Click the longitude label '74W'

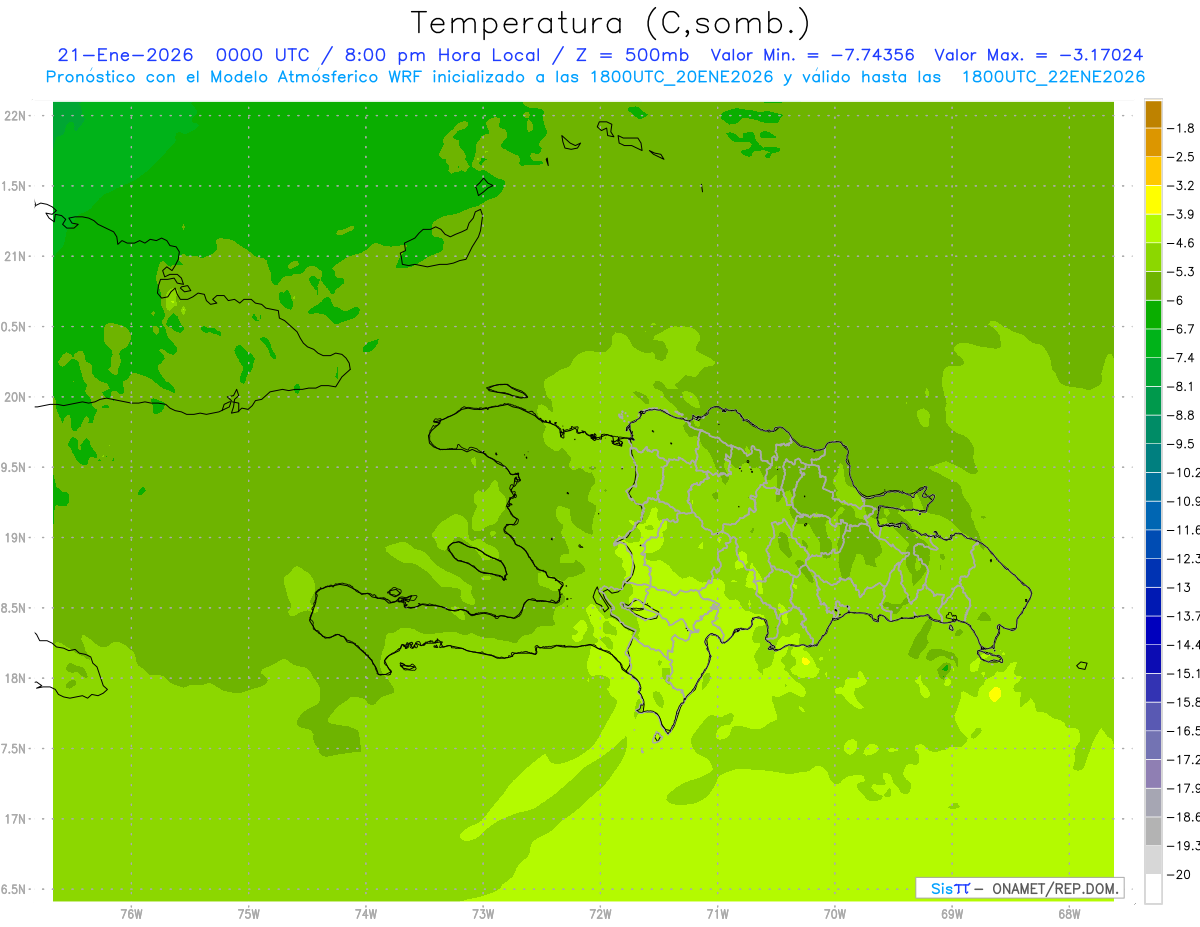pos(365,915)
